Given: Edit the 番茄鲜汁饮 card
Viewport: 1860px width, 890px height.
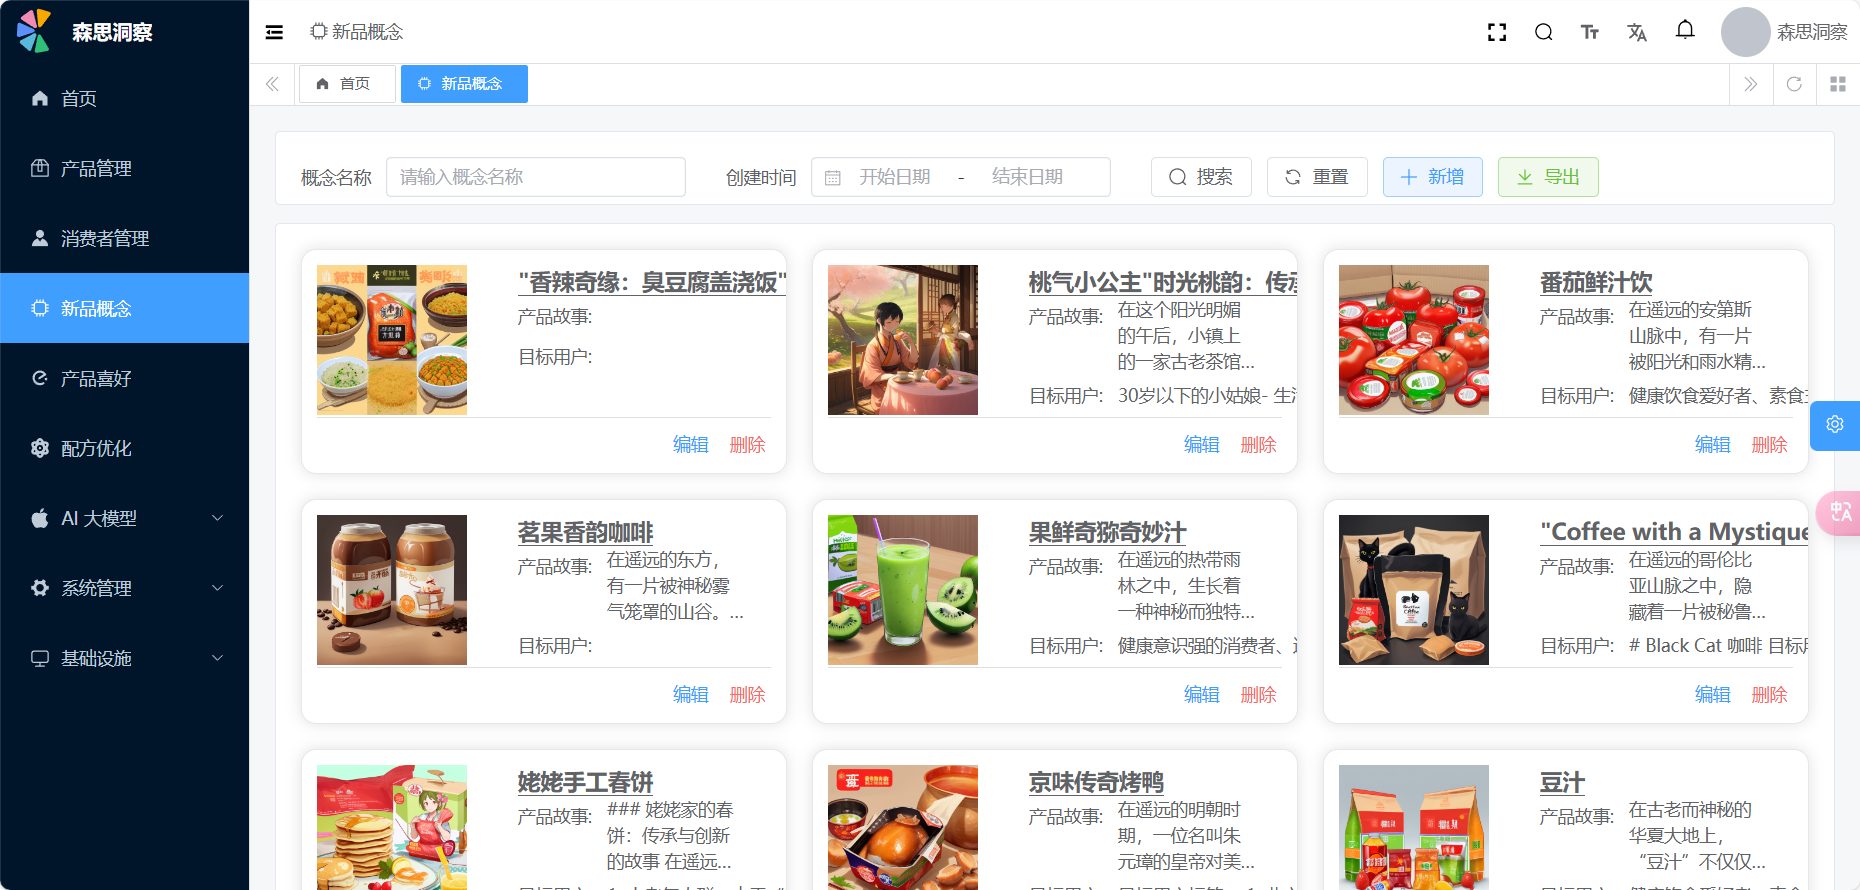Looking at the screenshot, I should 1713,445.
